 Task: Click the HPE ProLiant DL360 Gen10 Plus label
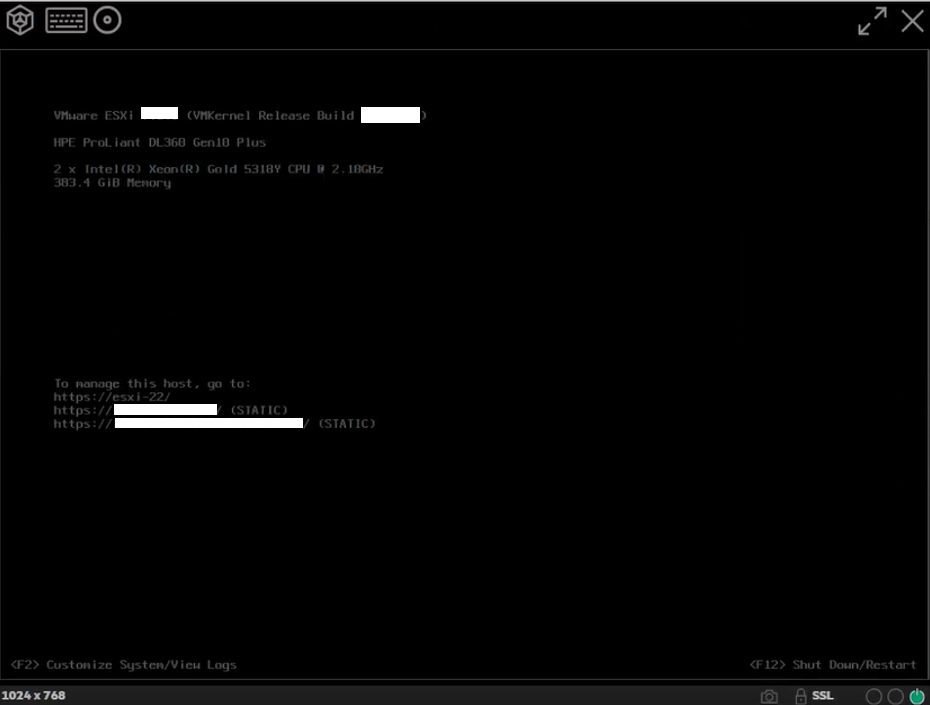(x=159, y=142)
